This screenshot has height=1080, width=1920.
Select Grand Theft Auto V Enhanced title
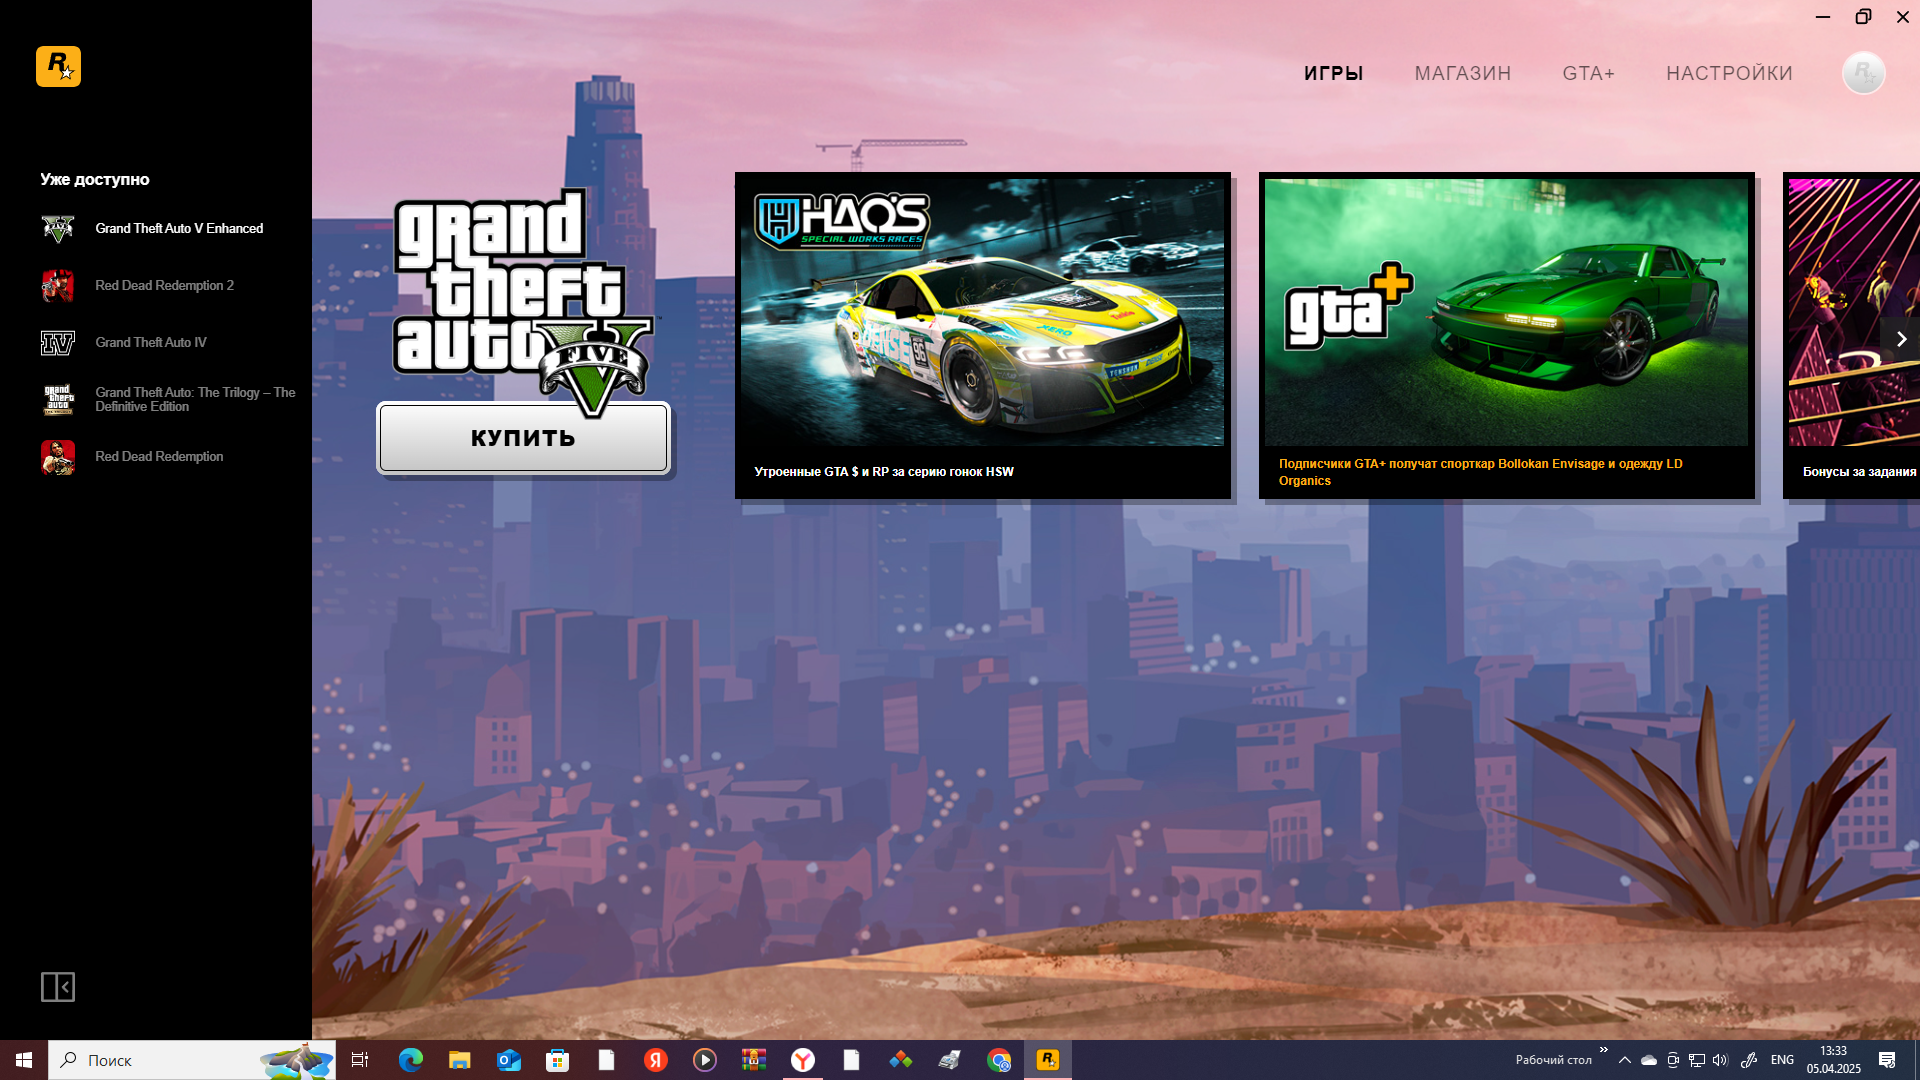click(x=179, y=229)
